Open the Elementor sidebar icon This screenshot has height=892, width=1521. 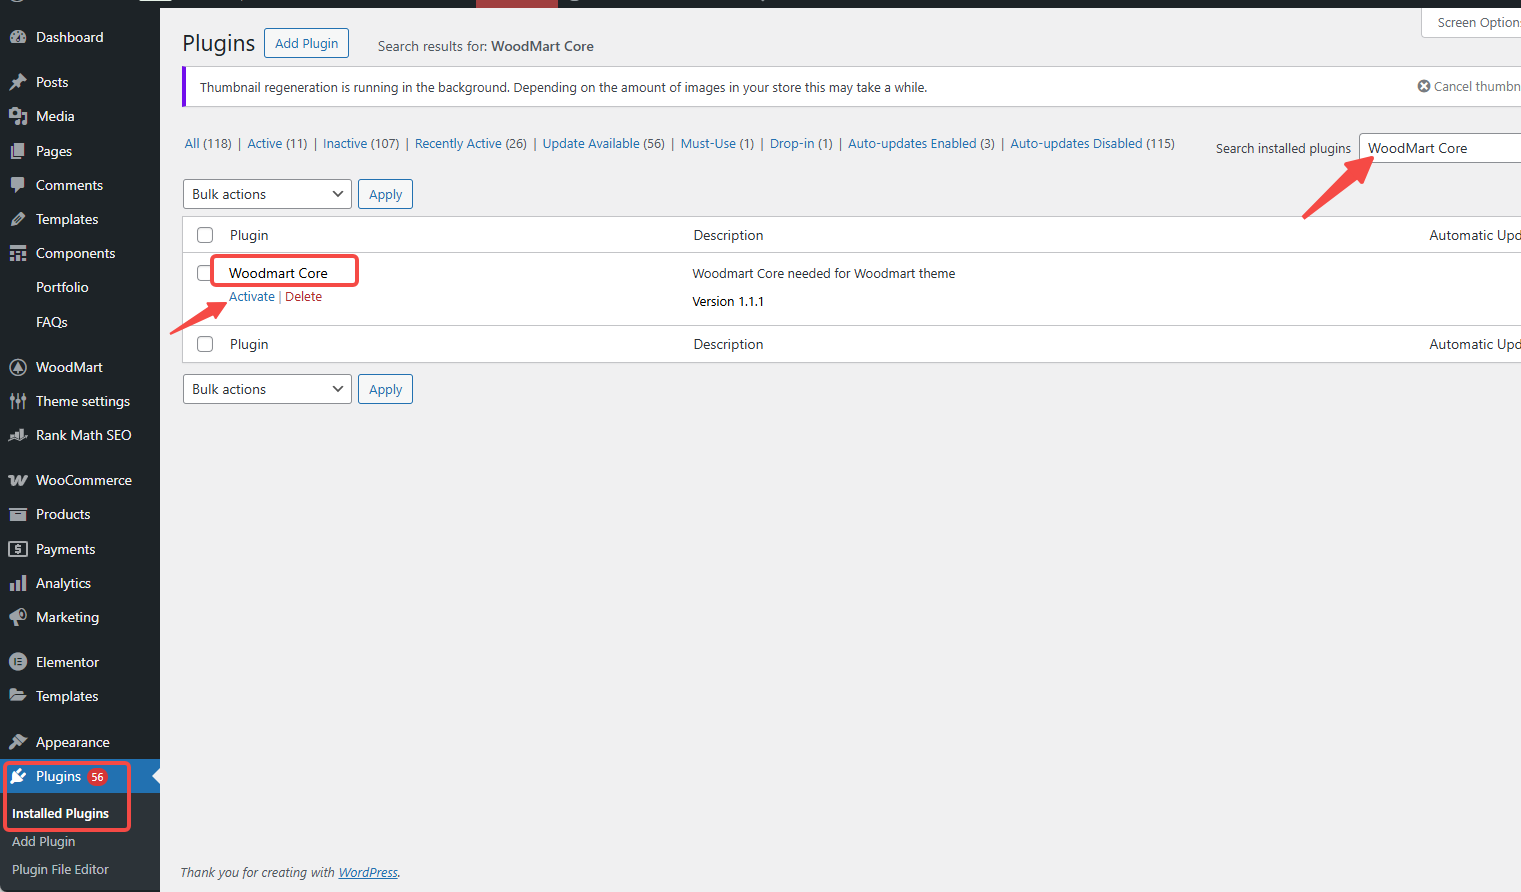(20, 662)
